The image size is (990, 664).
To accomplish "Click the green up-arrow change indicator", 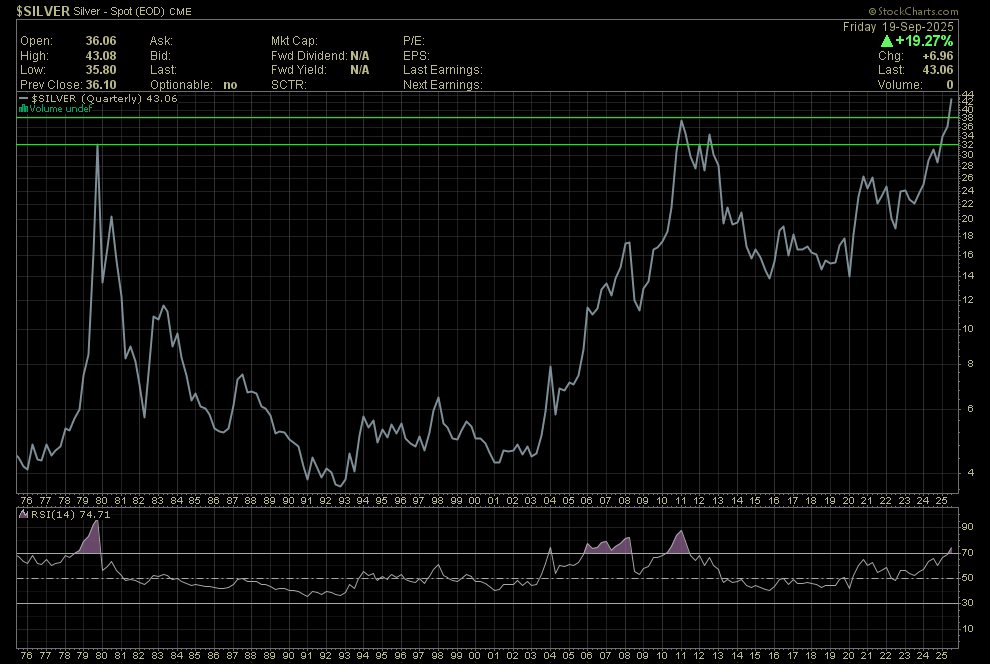I will point(886,42).
